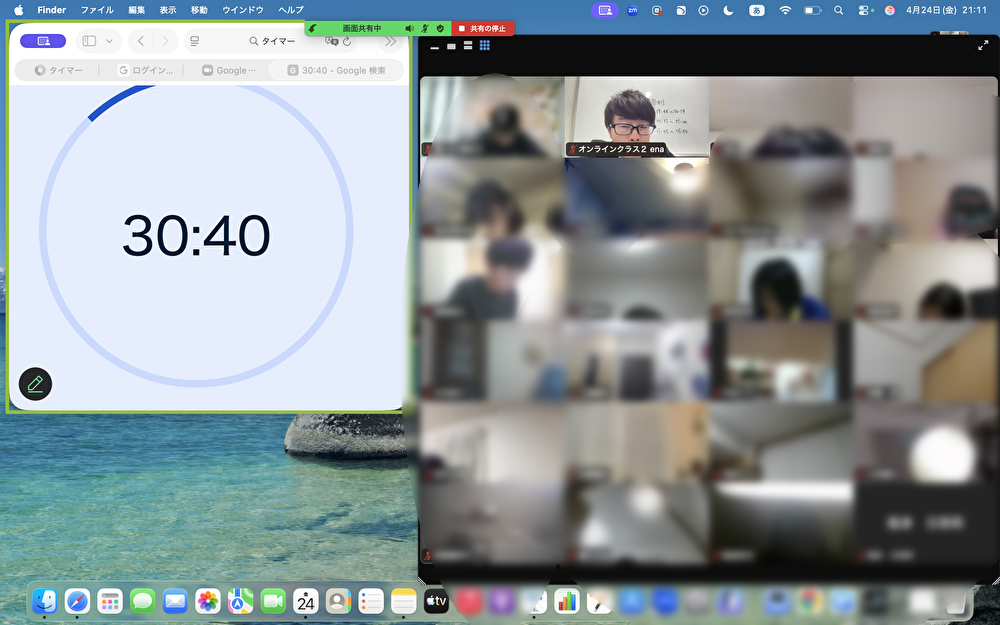Click the fullscreen expand icon in Zoom window
The width and height of the screenshot is (1000, 625).
[985, 45]
